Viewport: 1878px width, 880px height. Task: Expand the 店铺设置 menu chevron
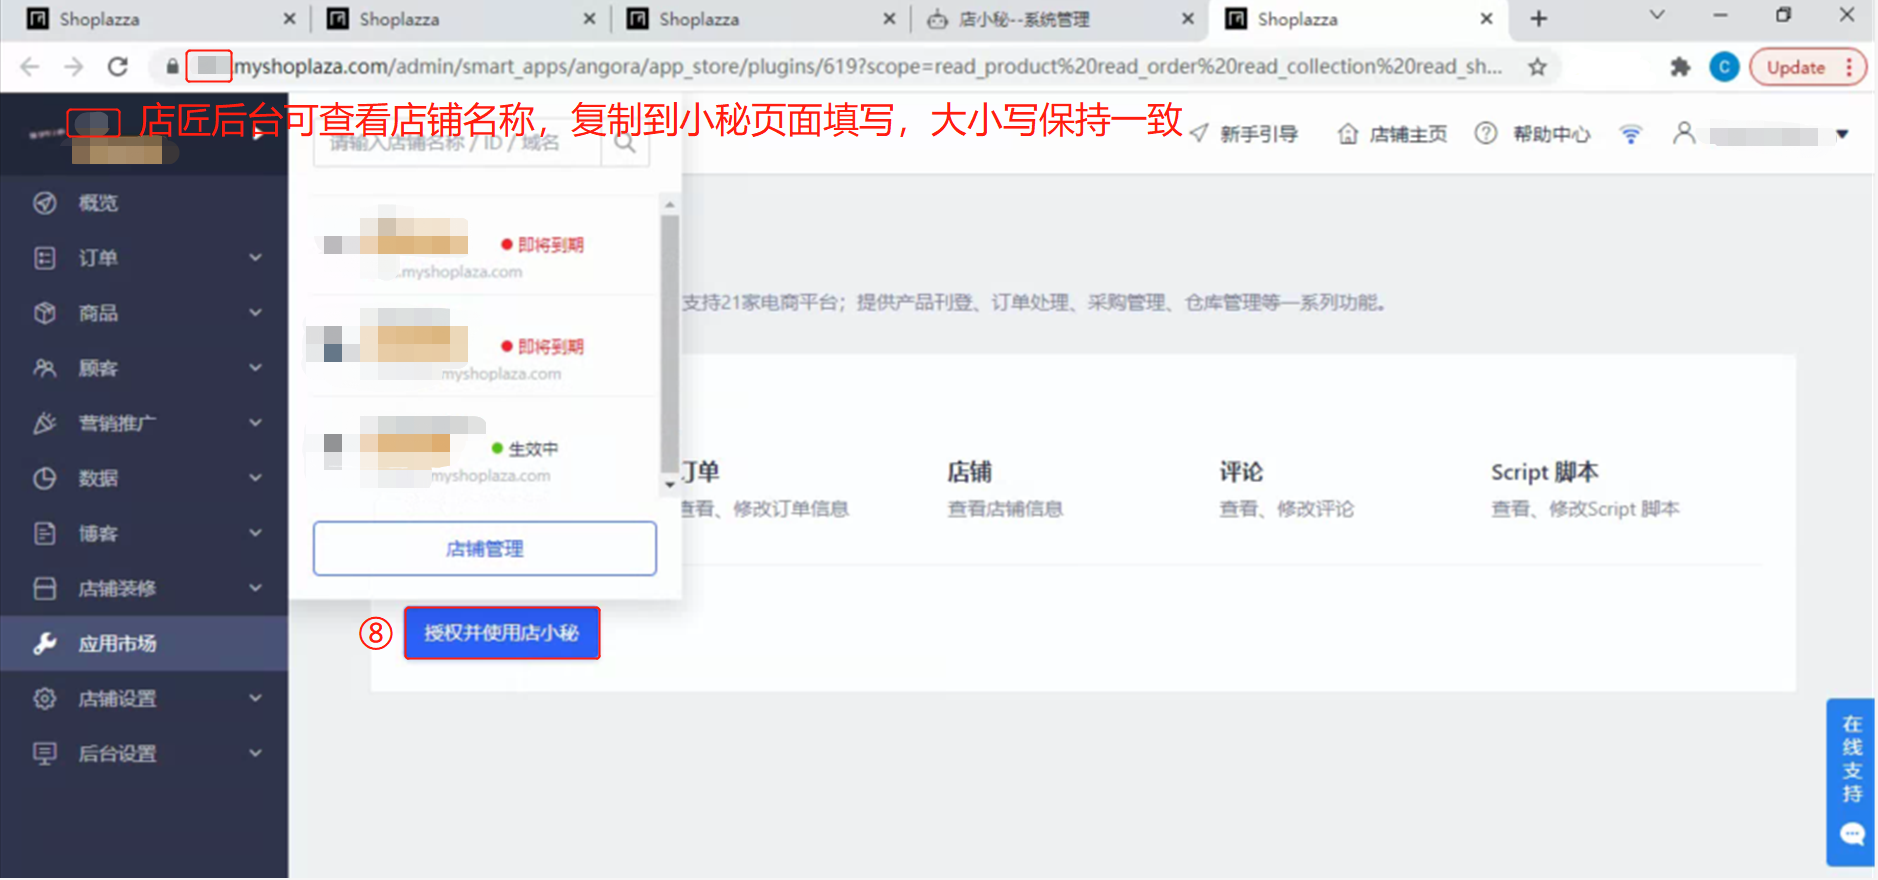(256, 698)
